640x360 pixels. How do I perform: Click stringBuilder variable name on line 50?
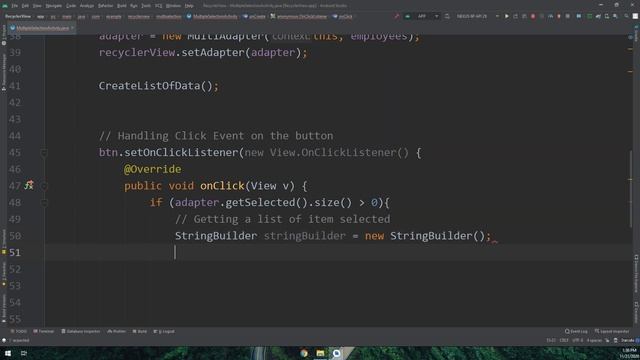(304, 236)
